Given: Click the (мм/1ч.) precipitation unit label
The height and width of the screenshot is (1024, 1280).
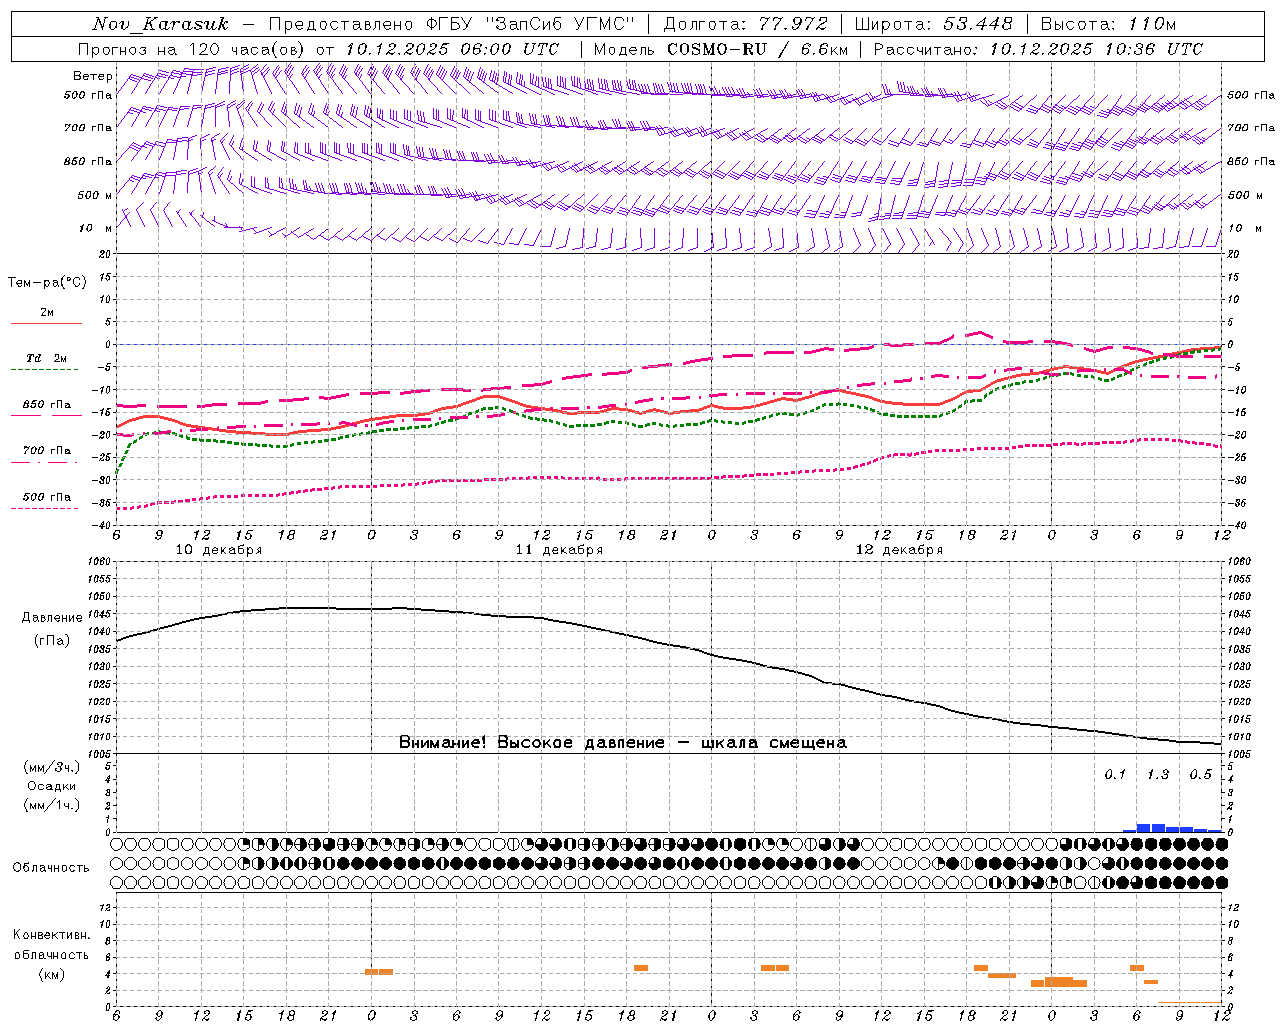Looking at the screenshot, I should (x=52, y=805).
